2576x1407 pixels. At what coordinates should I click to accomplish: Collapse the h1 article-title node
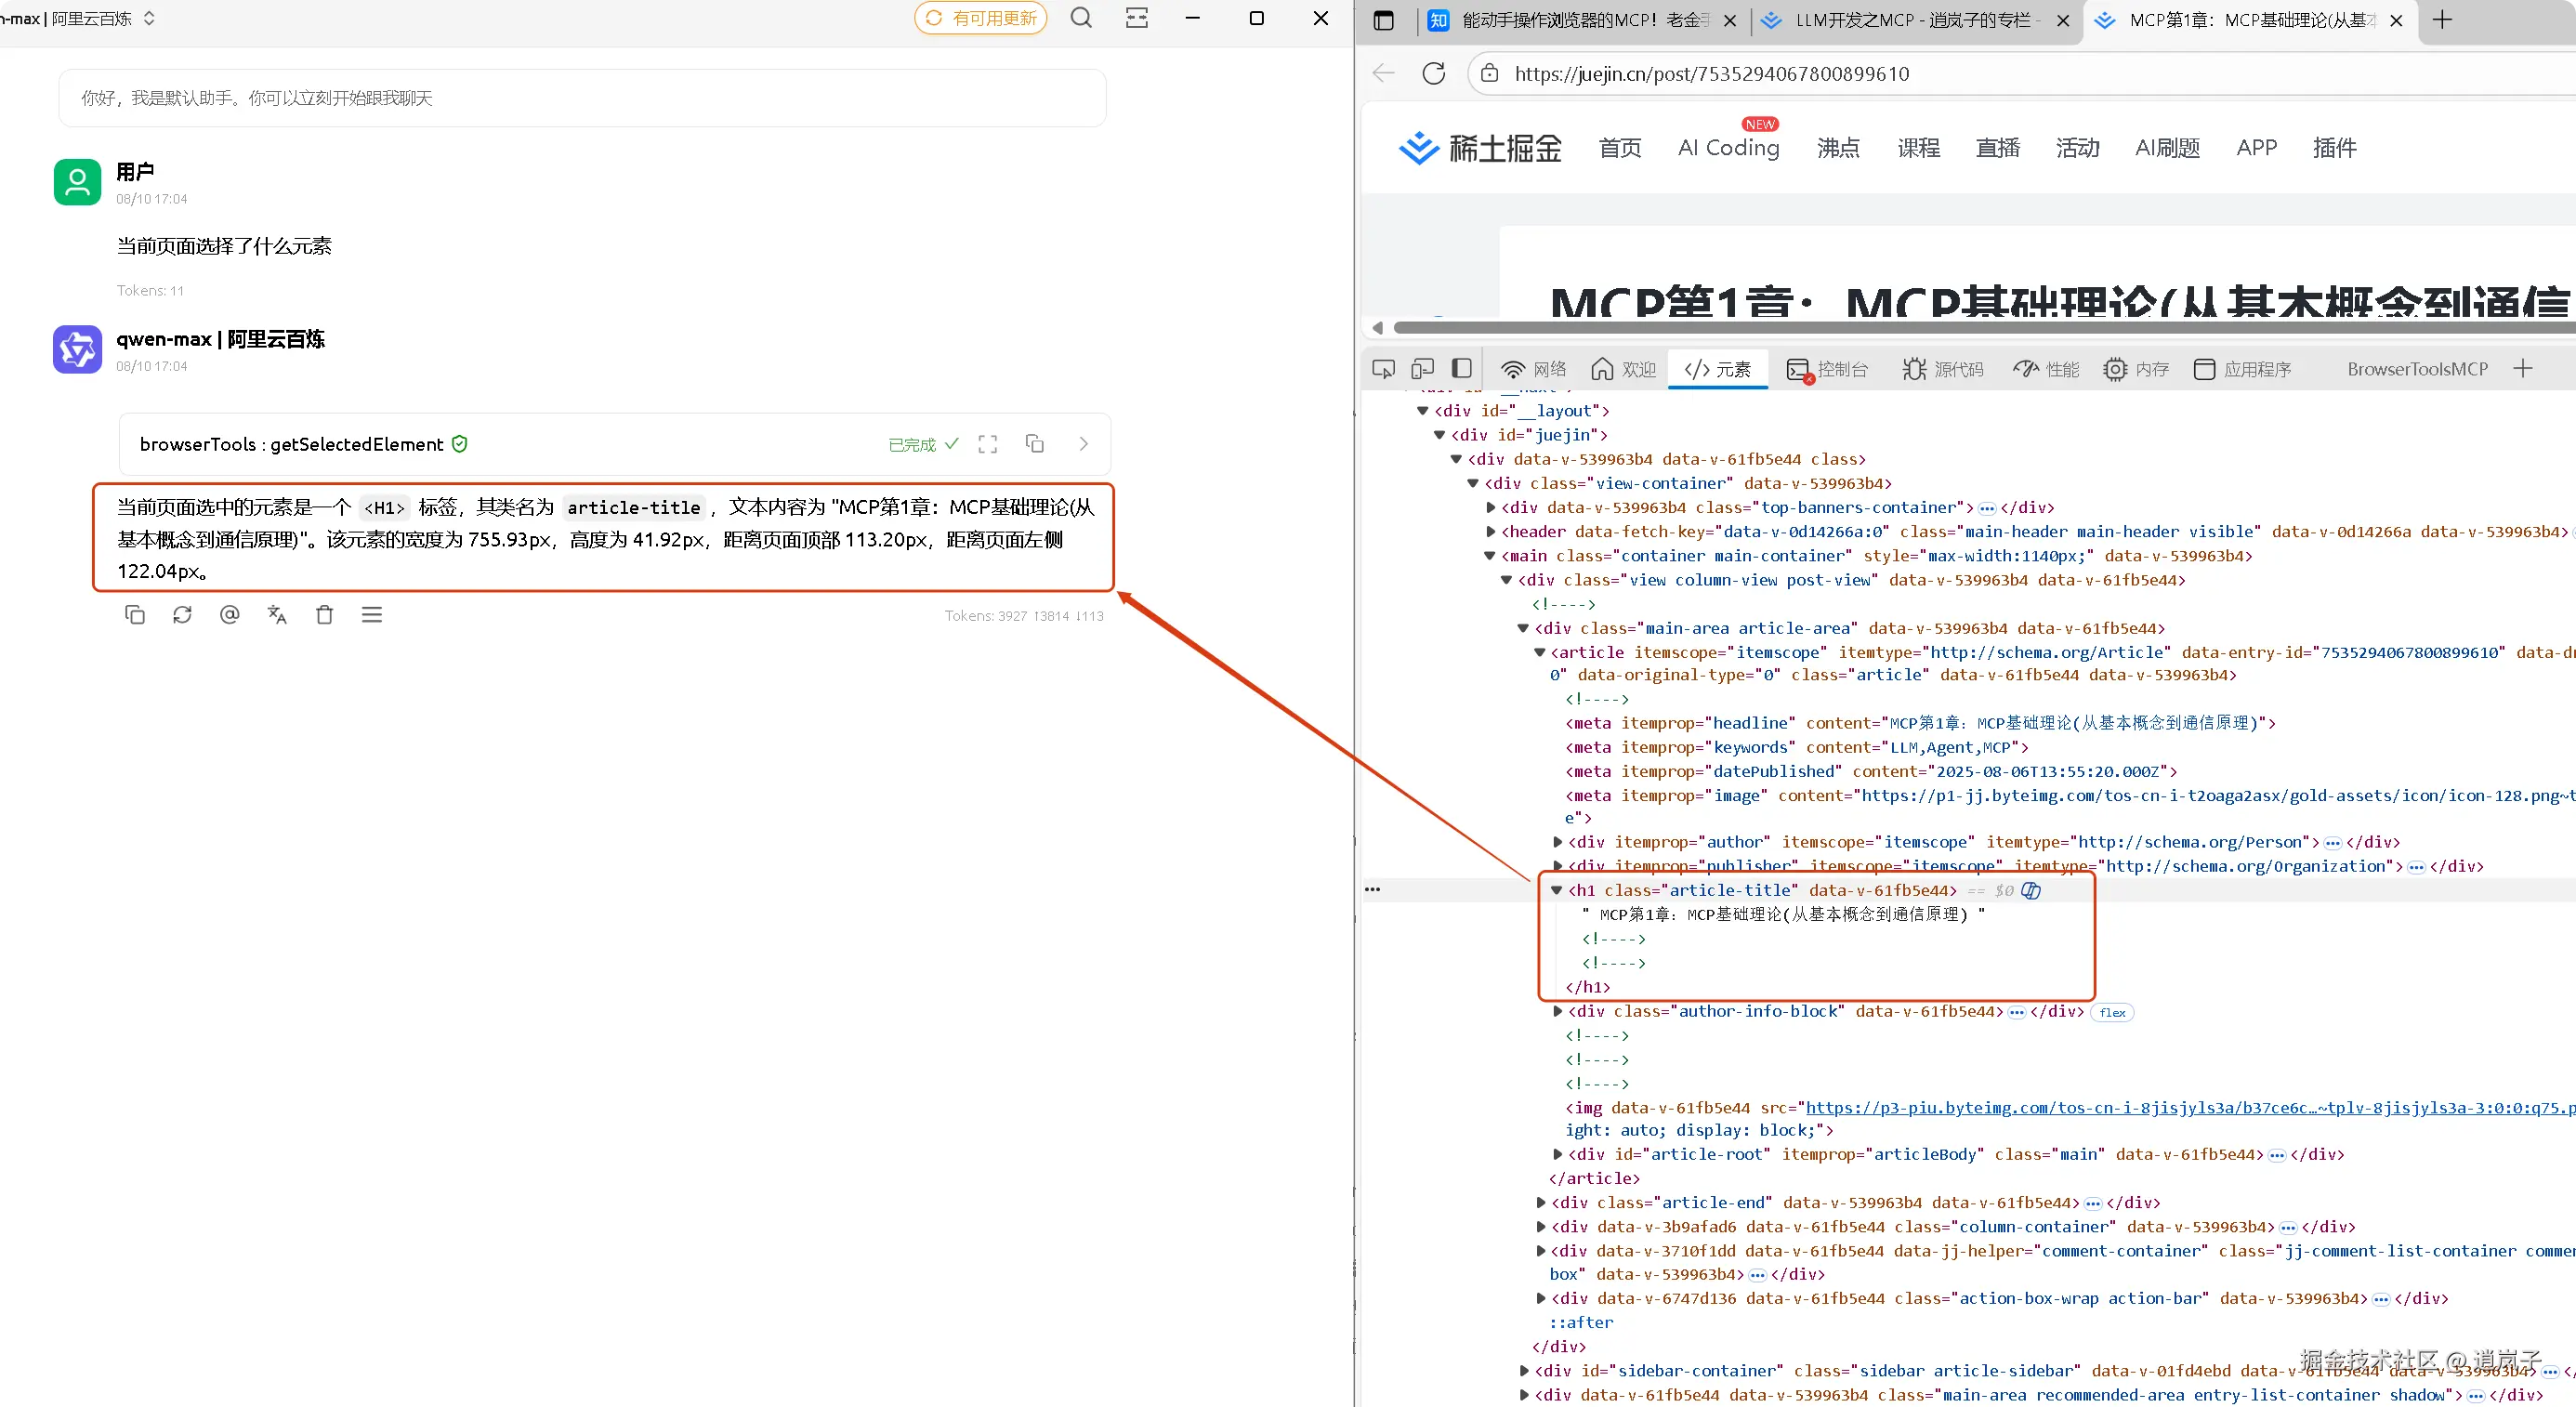coord(1557,890)
